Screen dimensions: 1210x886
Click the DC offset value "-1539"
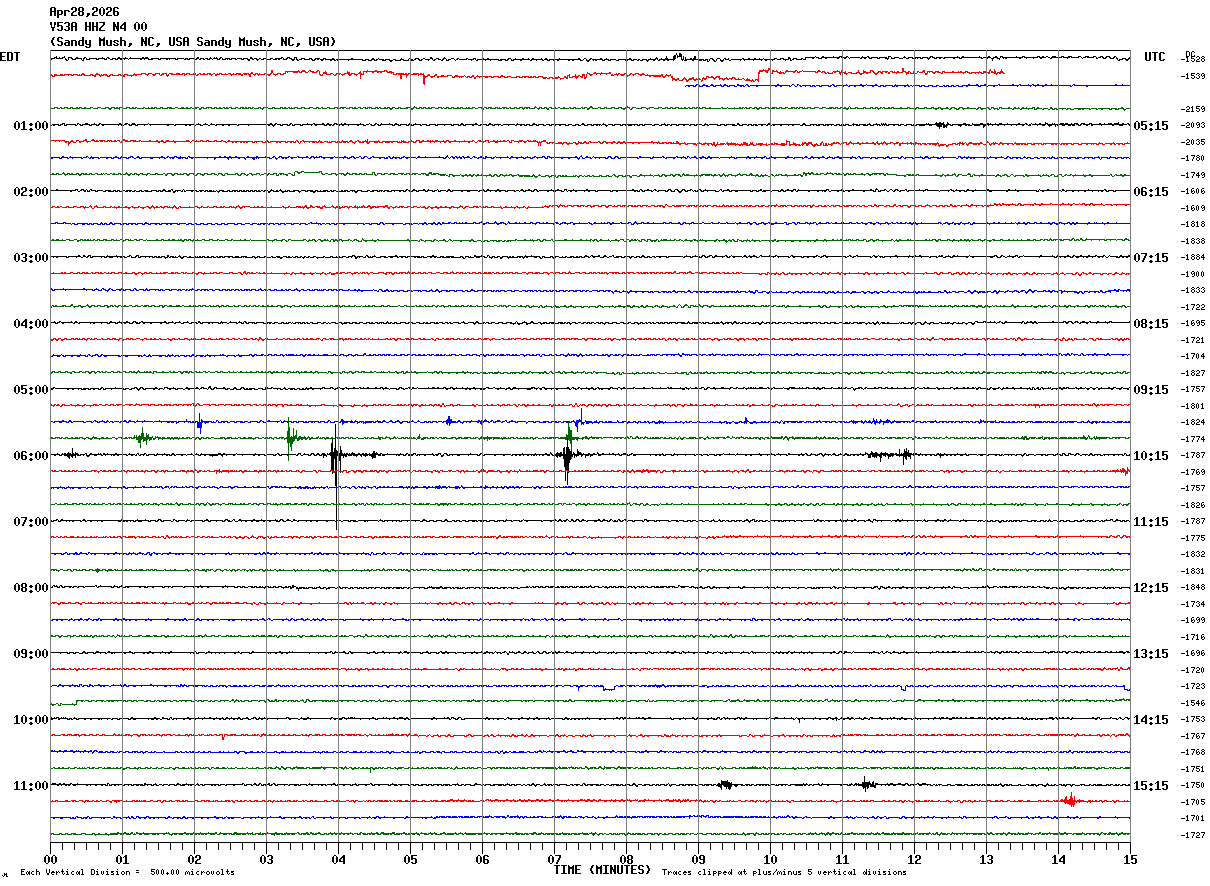tap(1193, 76)
